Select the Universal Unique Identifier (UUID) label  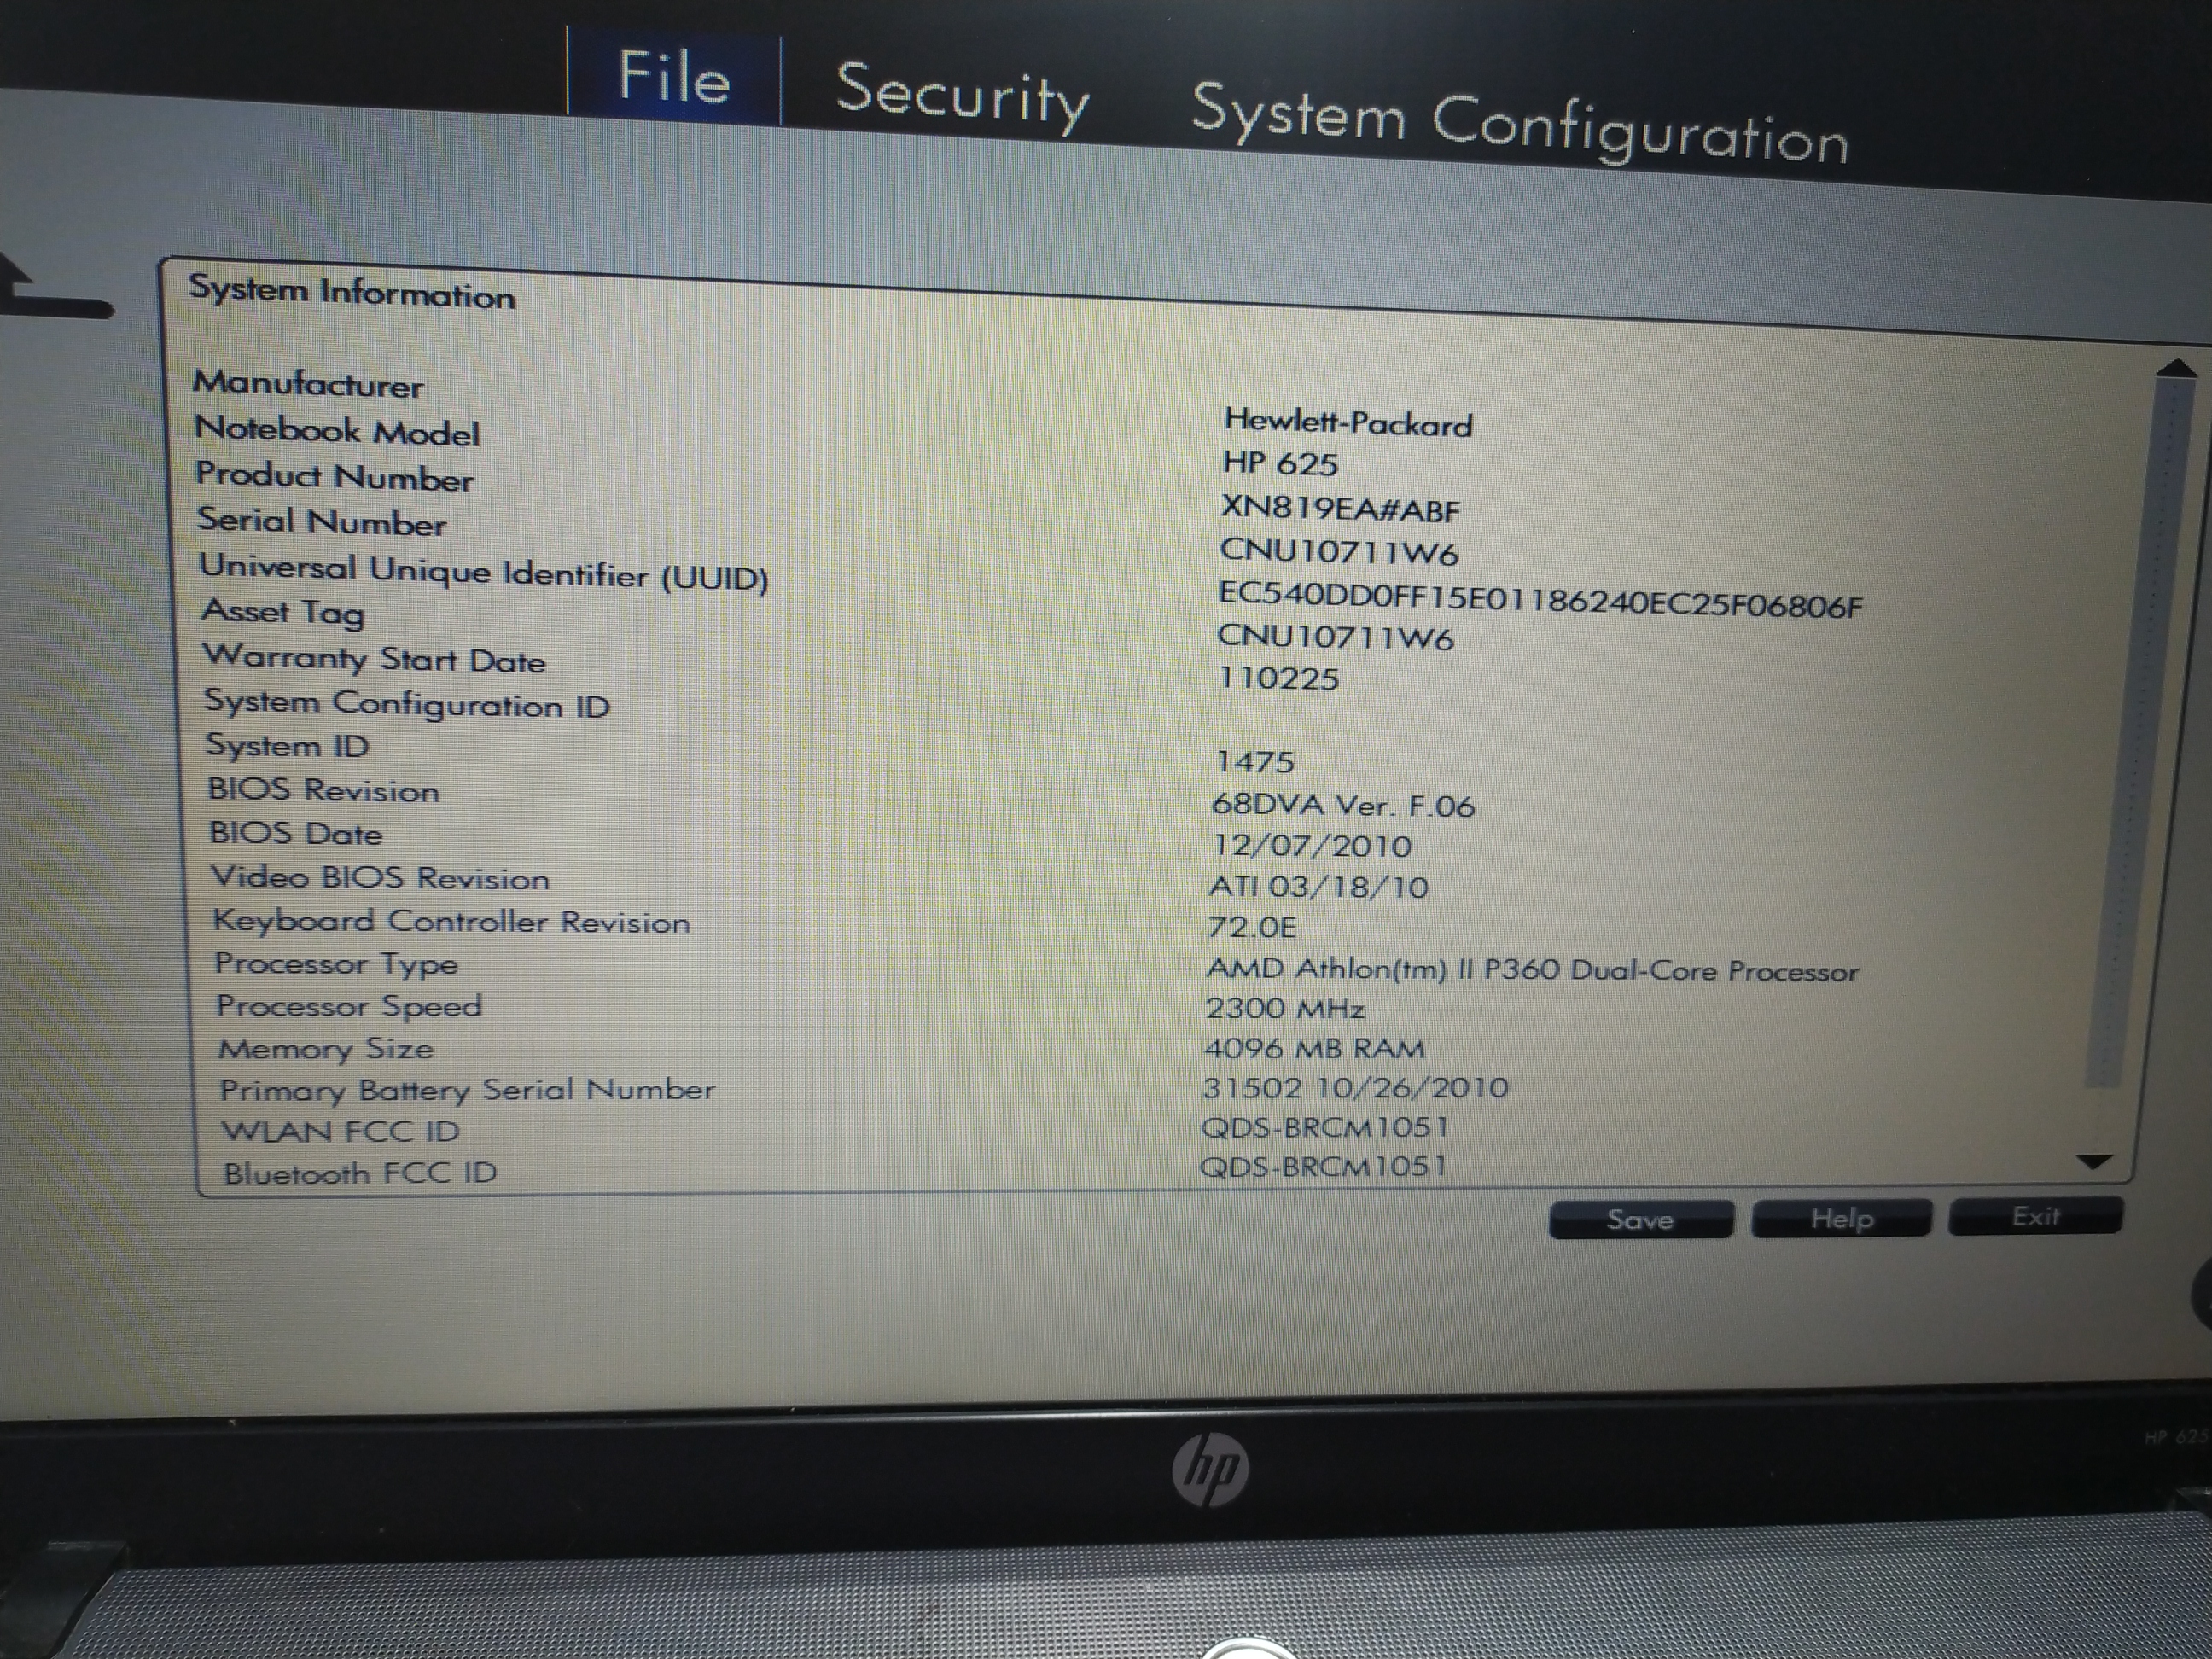pos(484,573)
